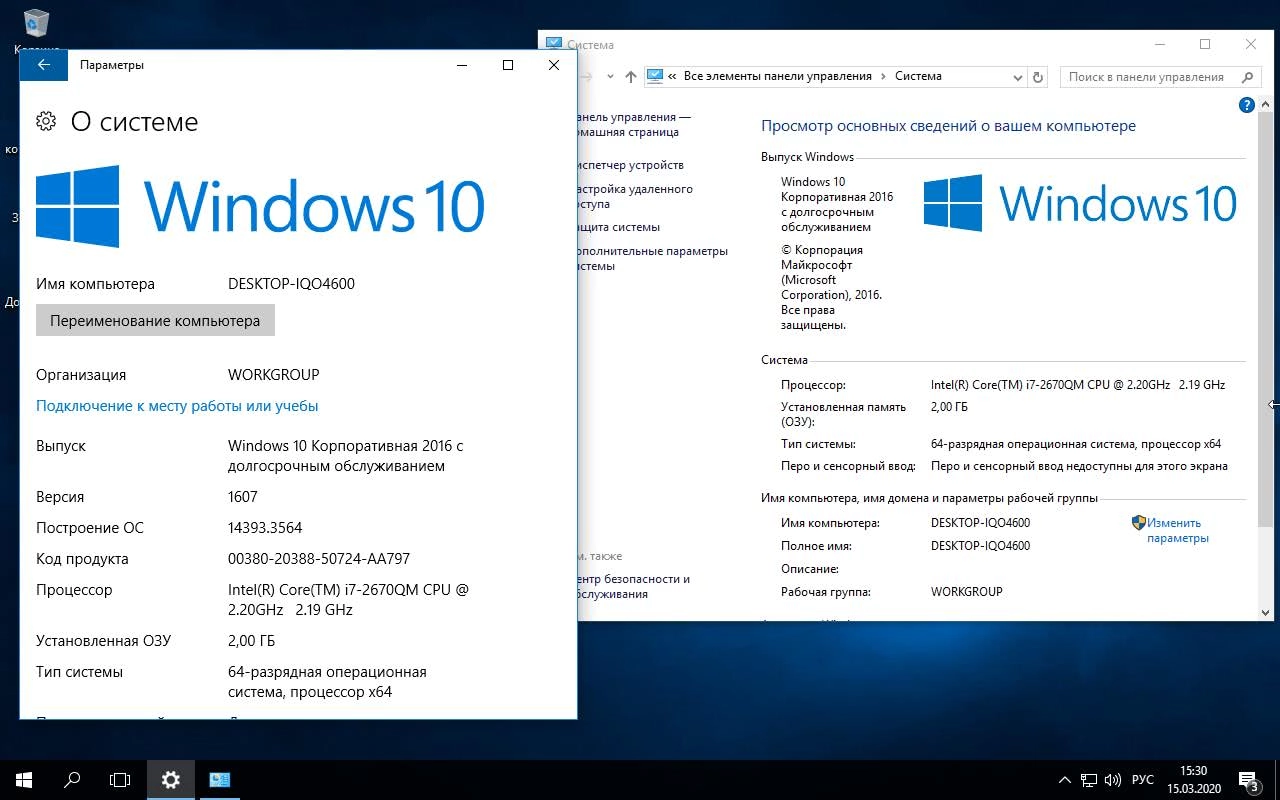
Task: Open Центр безопасности и обслуживания link
Action: (633, 586)
